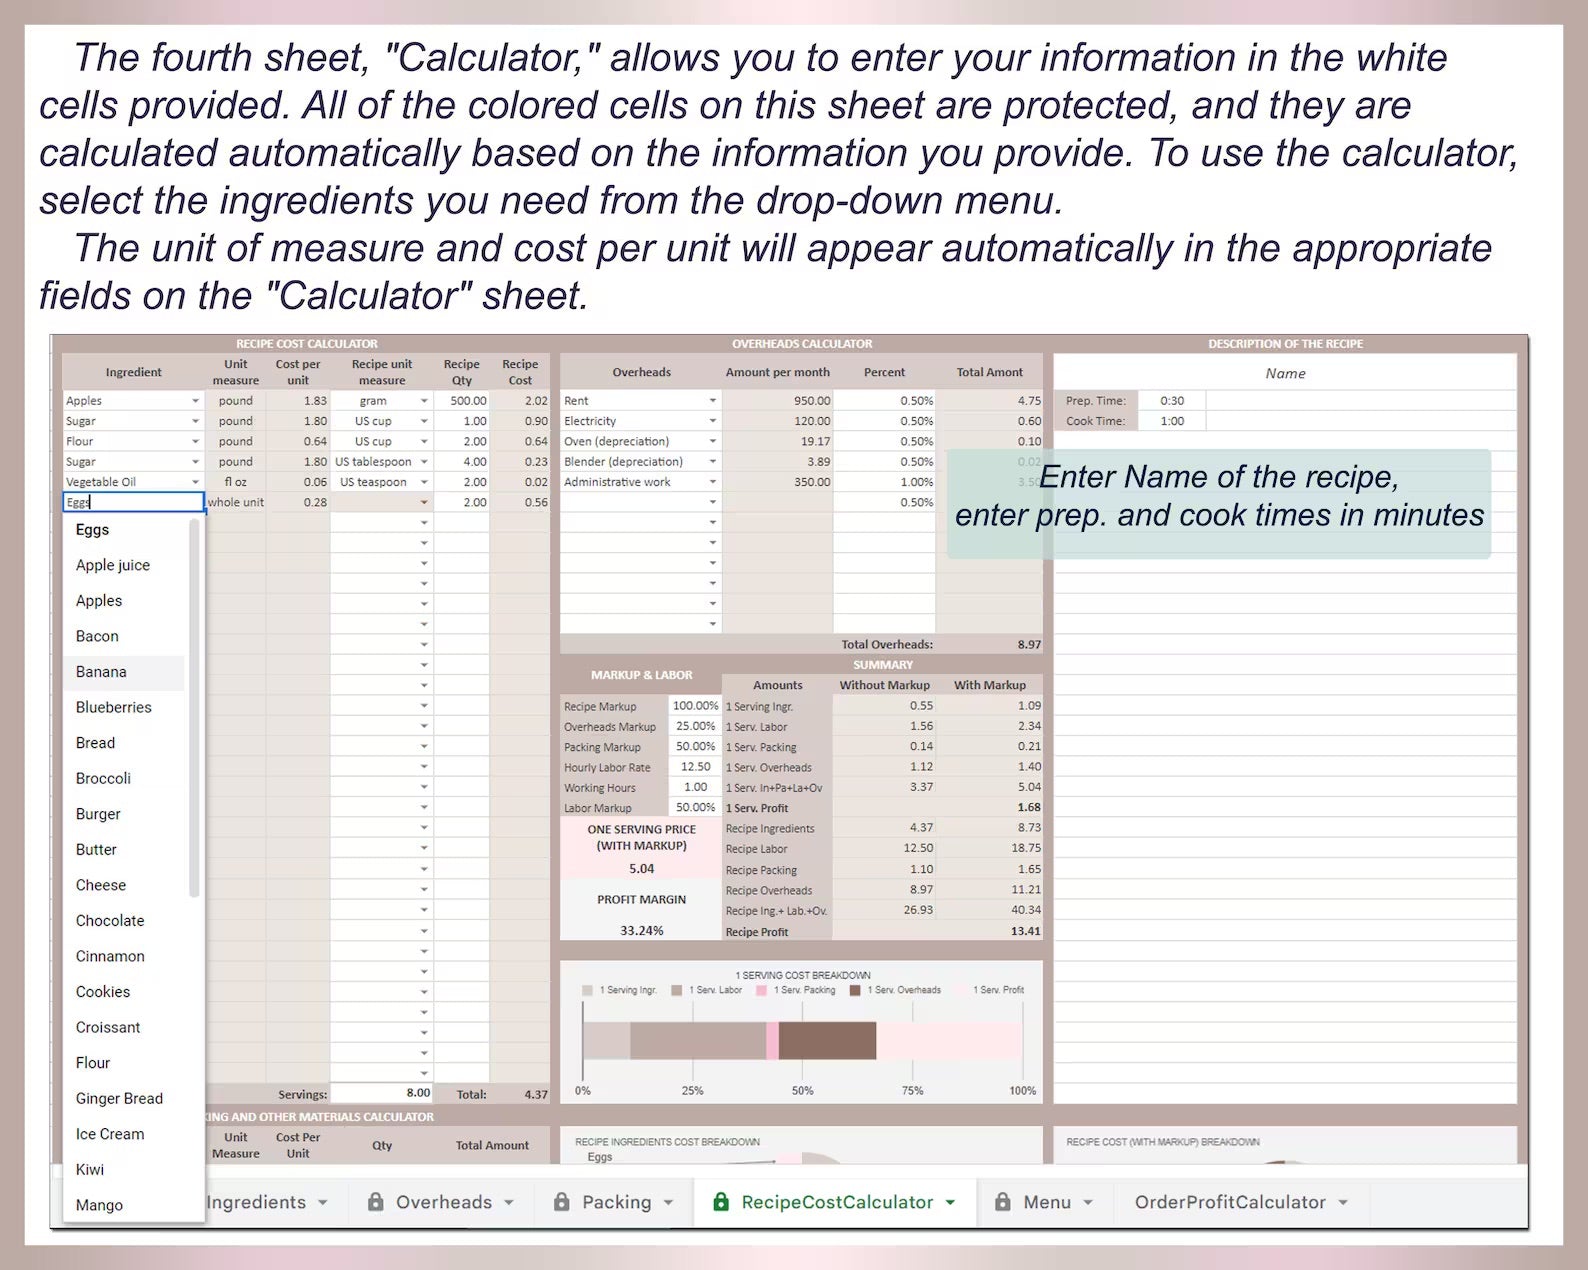This screenshot has width=1588, height=1270.
Task: Open the OrderProfitCalculator tab arrow menu
Action: click(x=1343, y=1202)
